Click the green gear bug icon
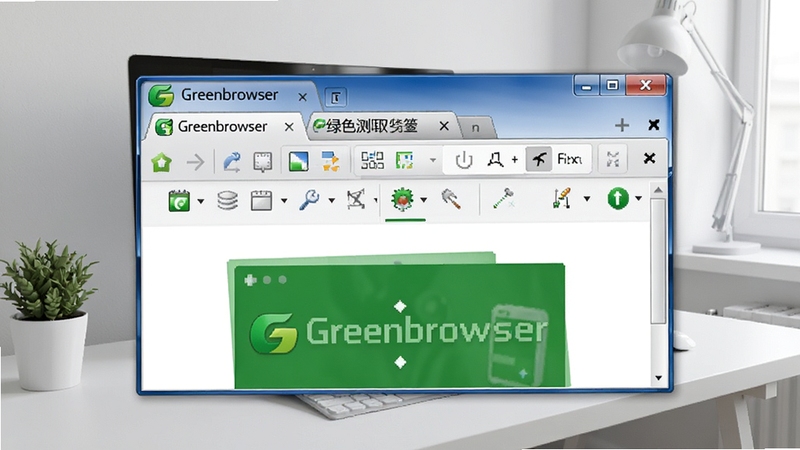800x450 pixels. tap(402, 199)
